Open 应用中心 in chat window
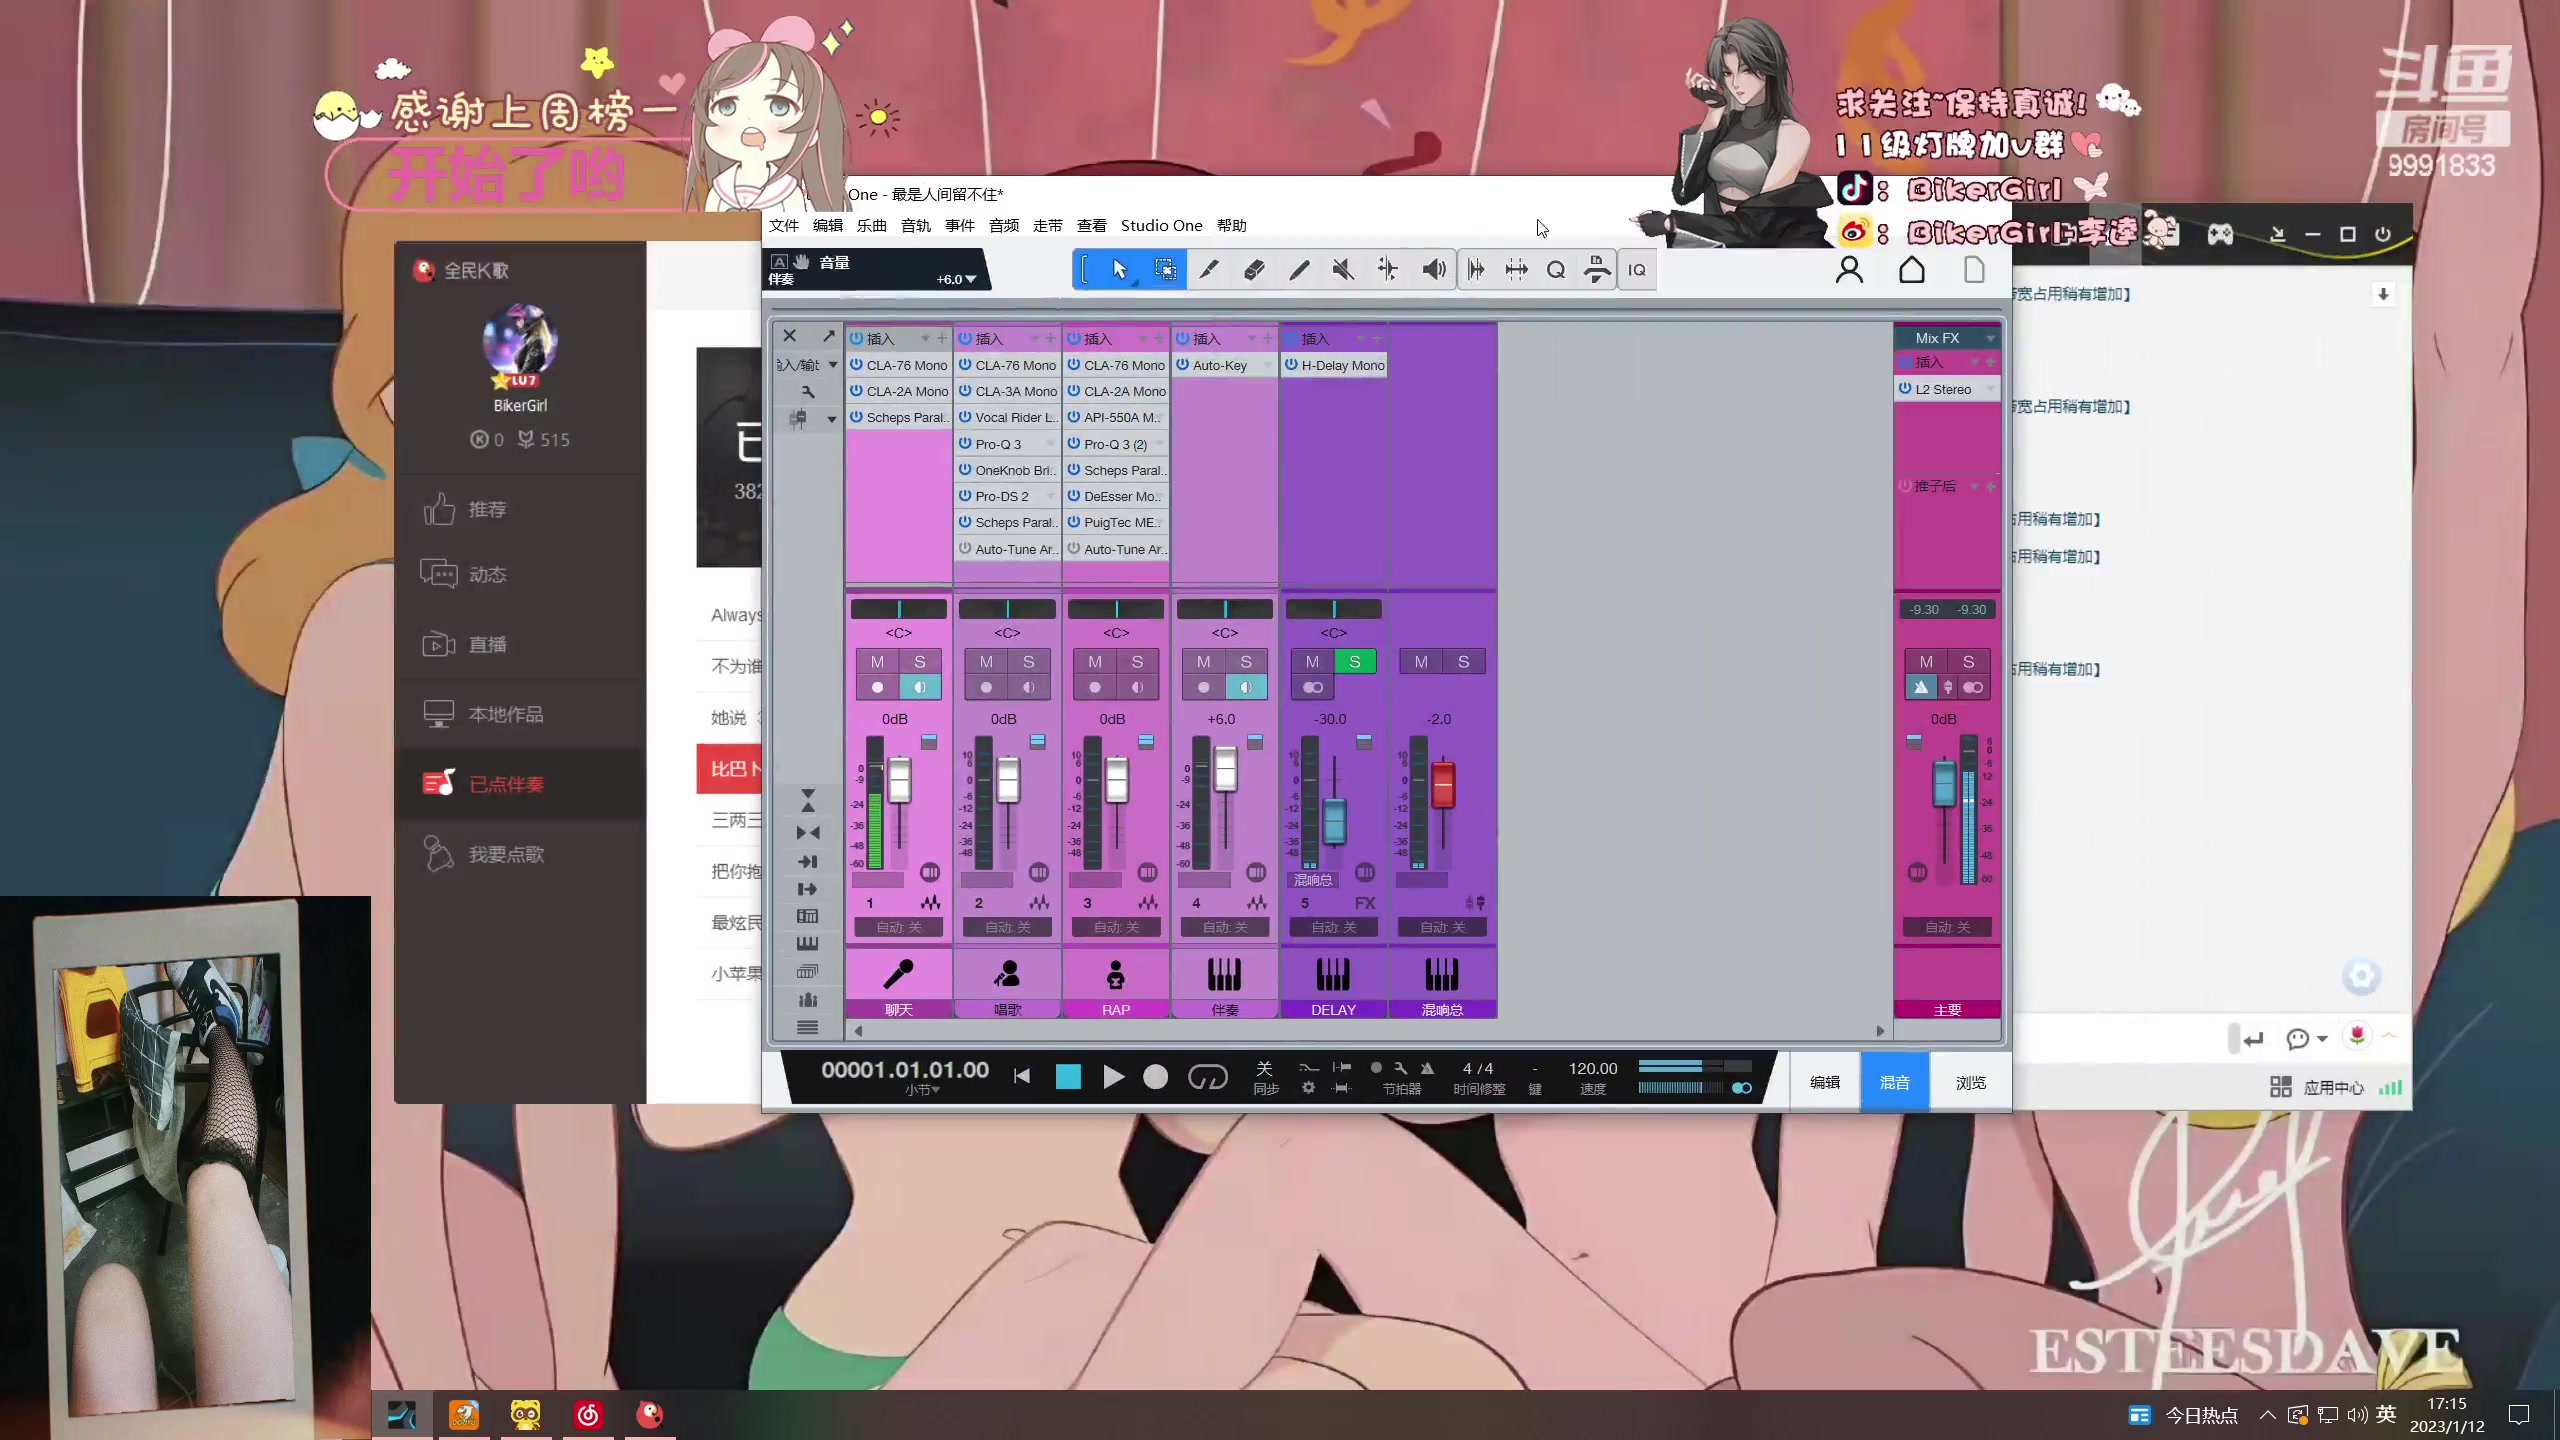Image resolution: width=2560 pixels, height=1440 pixels. (2318, 1087)
